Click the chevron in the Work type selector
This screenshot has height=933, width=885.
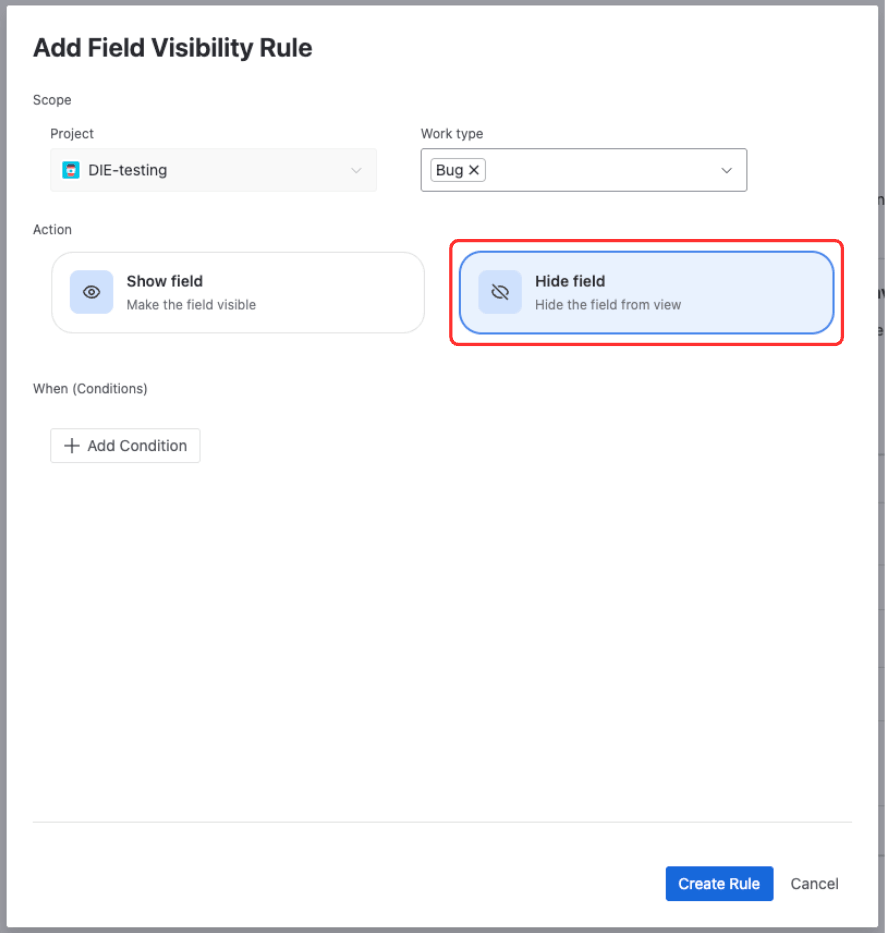pos(727,170)
